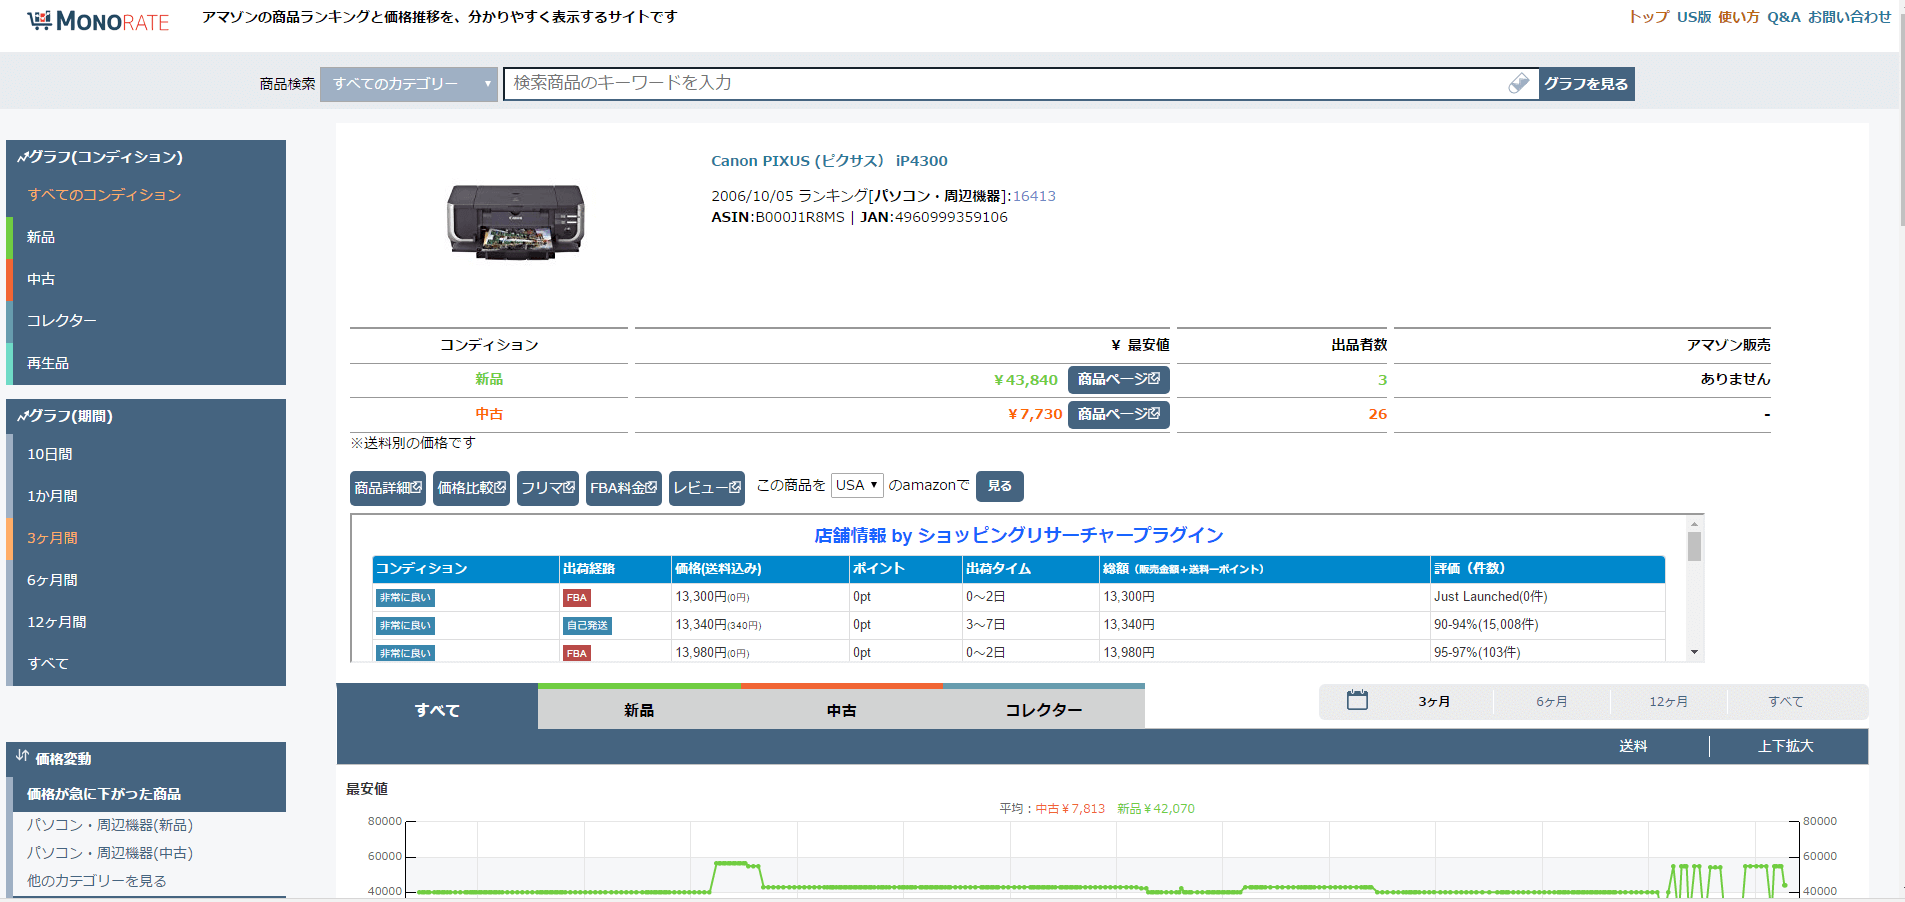
Task: Switch to 新品 graph tab
Action: [639, 710]
